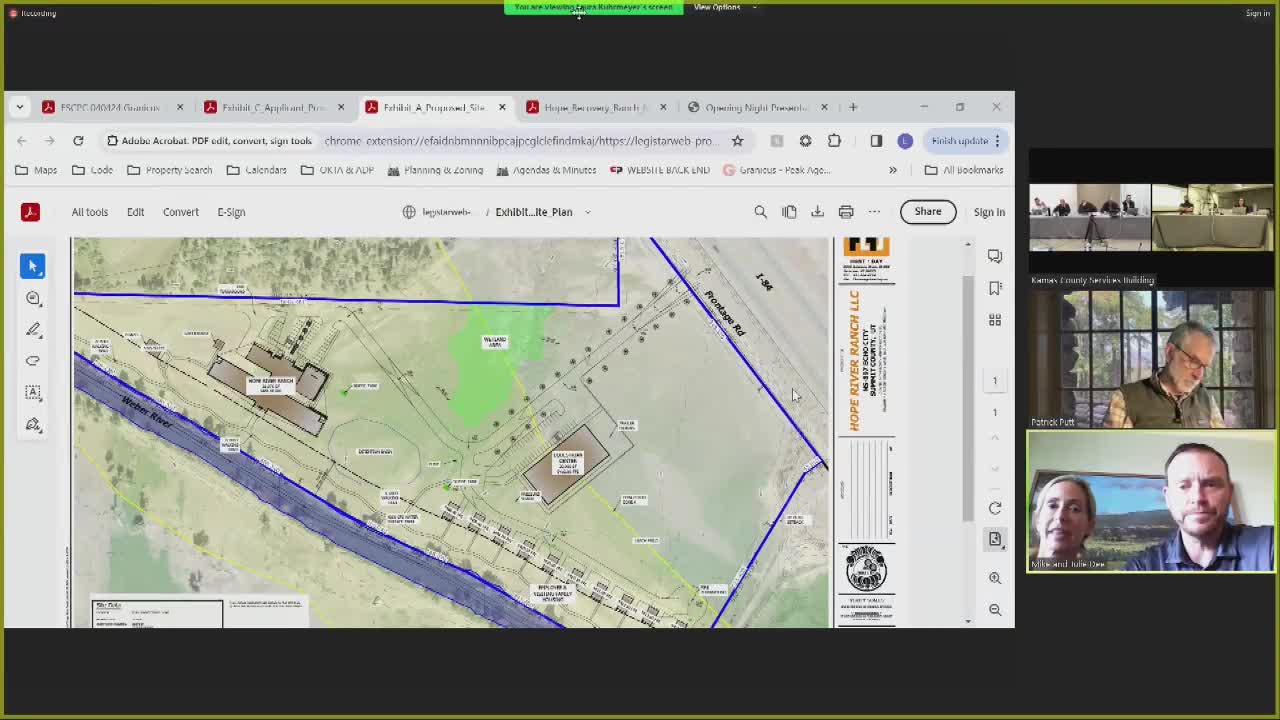1280x720 pixels.
Task: Open the Agendas & Minutes bookmark
Action: click(546, 170)
